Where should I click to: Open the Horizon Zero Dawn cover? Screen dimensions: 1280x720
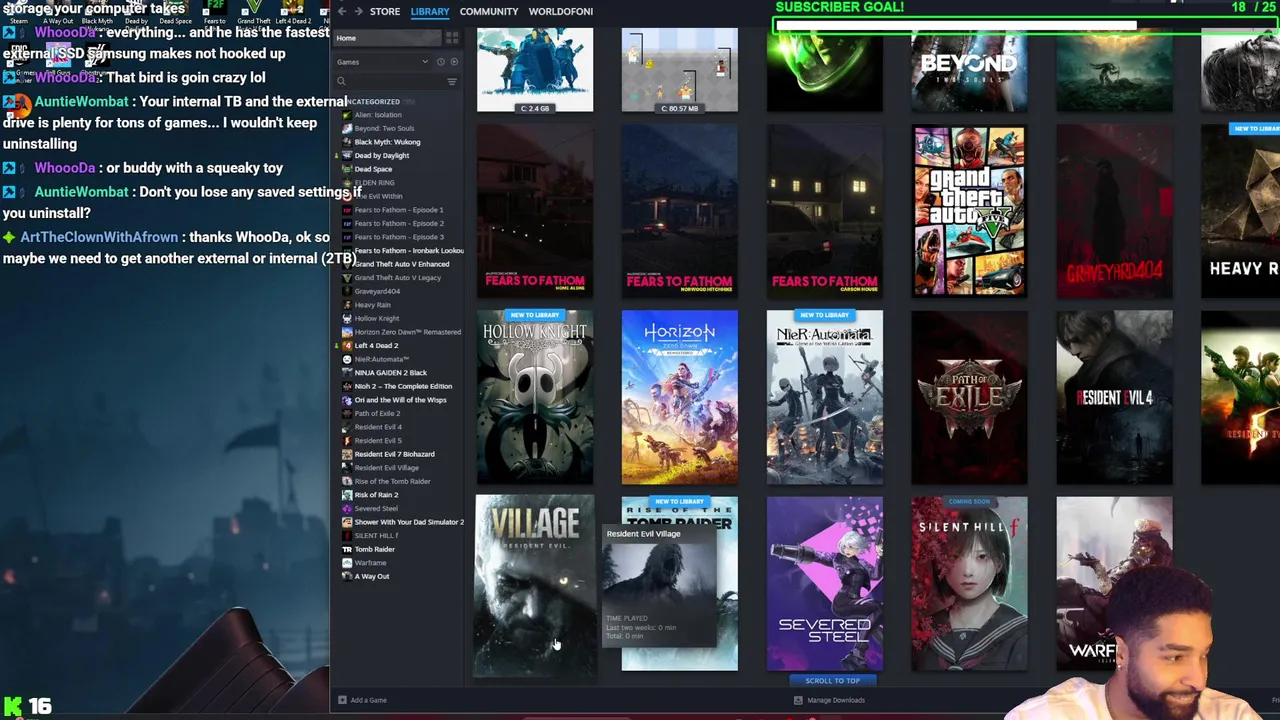pos(680,397)
